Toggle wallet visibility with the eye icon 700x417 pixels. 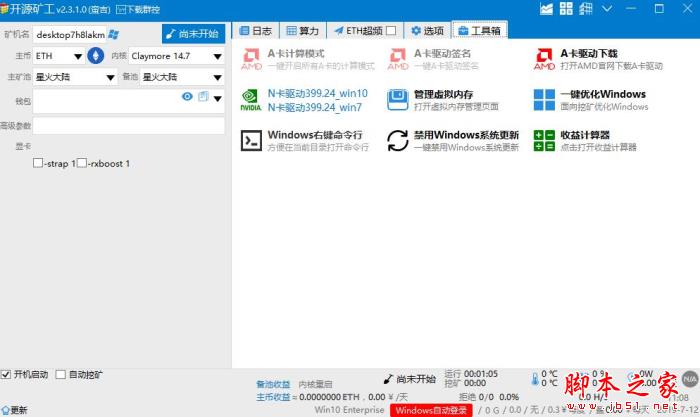[x=187, y=96]
